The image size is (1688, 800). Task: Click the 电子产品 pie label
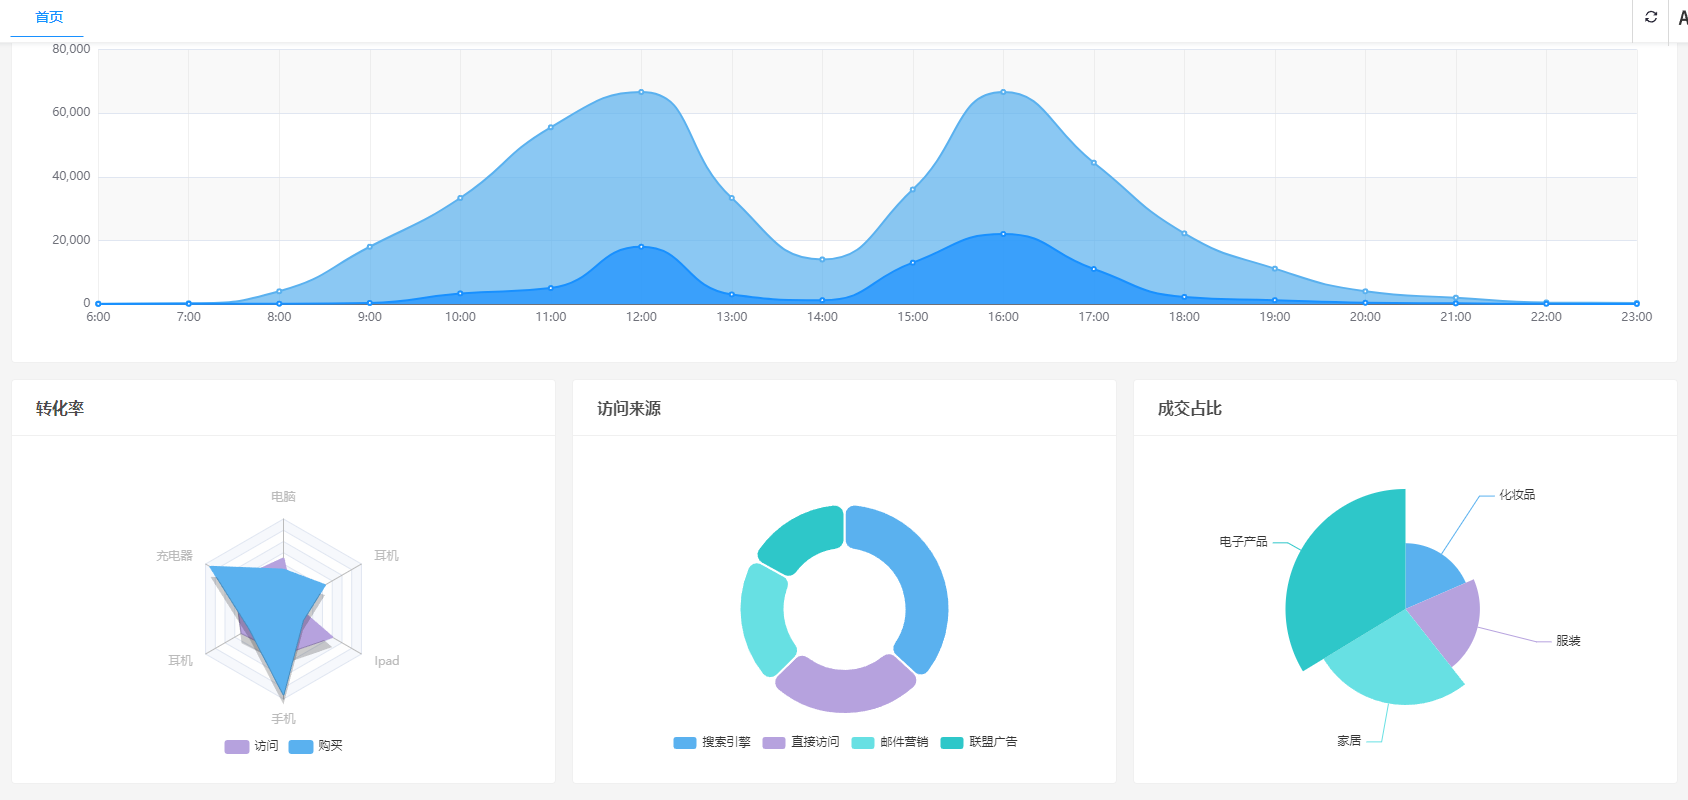(x=1243, y=541)
